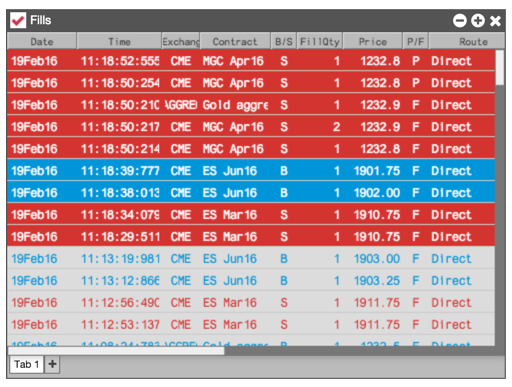Sort by the B/S column header
The width and height of the screenshot is (512, 387).
click(x=284, y=42)
